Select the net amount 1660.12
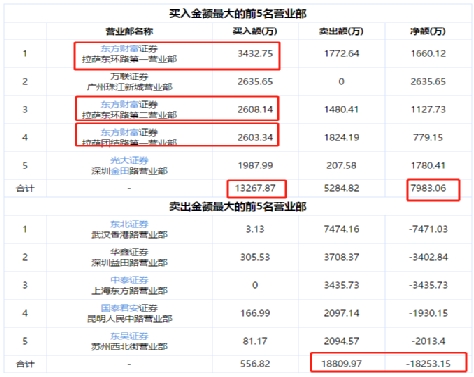Viewport: 474px width, 377px height. point(428,54)
